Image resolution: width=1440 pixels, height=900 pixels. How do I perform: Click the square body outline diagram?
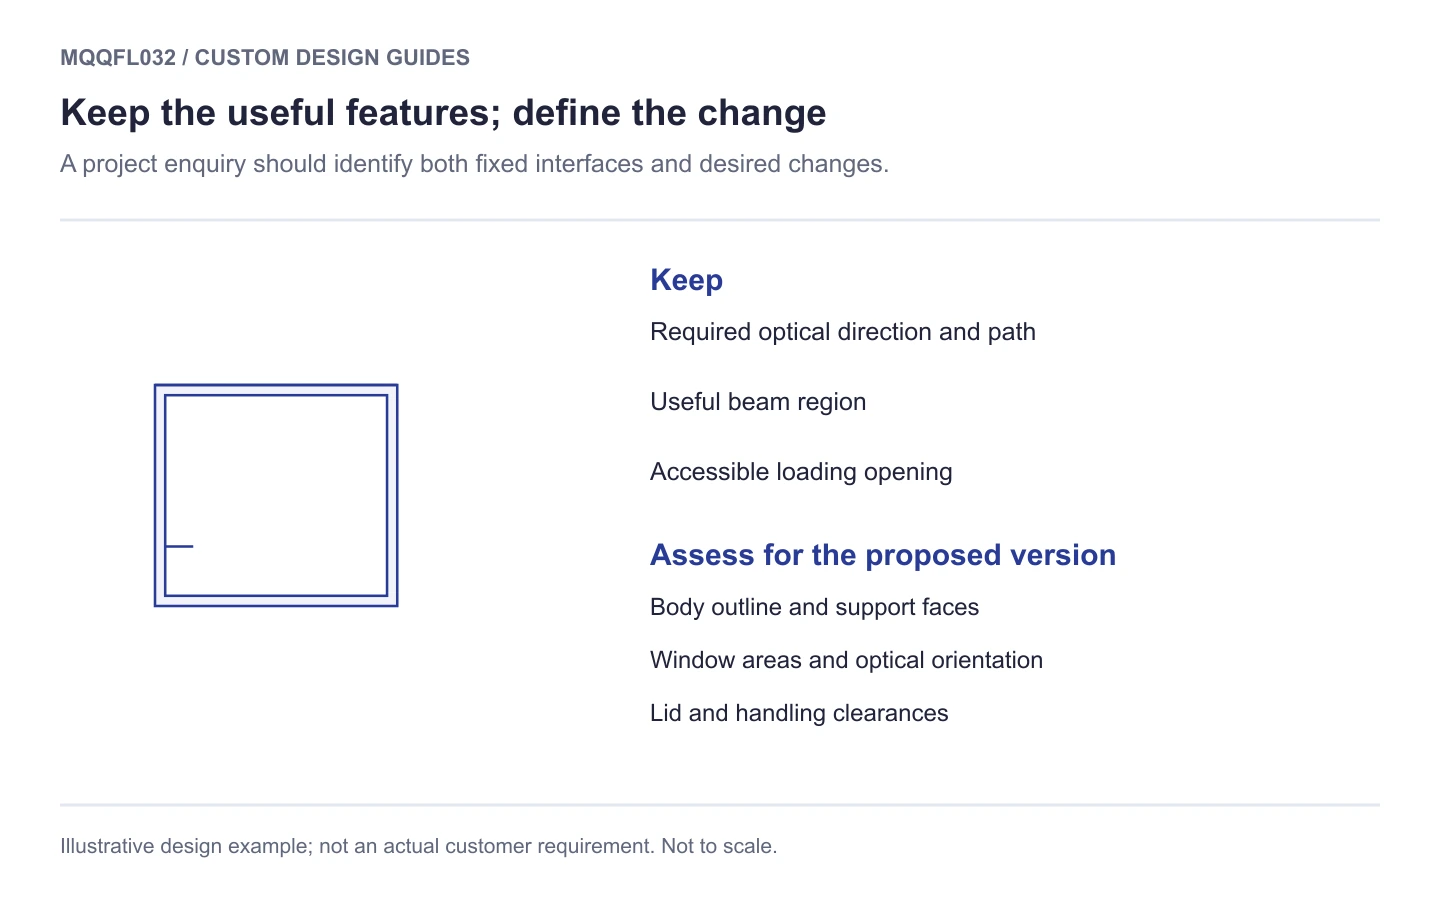pyautogui.click(x=276, y=495)
